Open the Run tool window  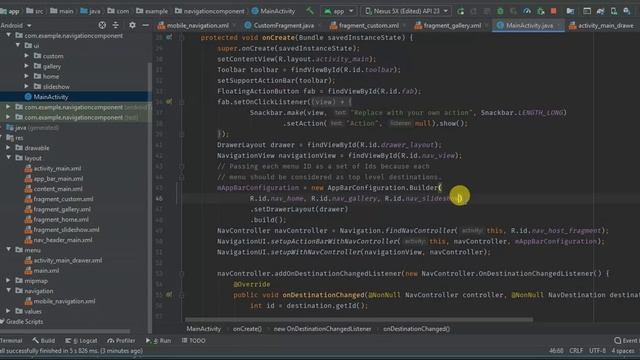tap(158, 340)
